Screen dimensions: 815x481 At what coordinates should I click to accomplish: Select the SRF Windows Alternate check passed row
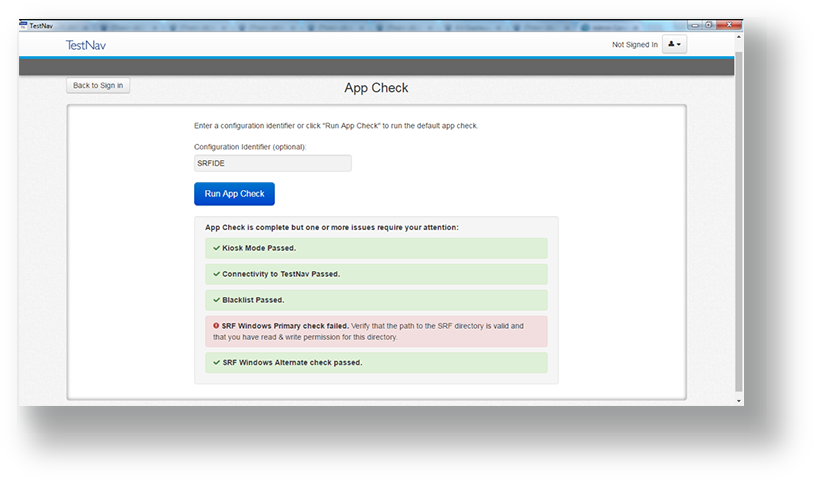[x=376, y=362]
